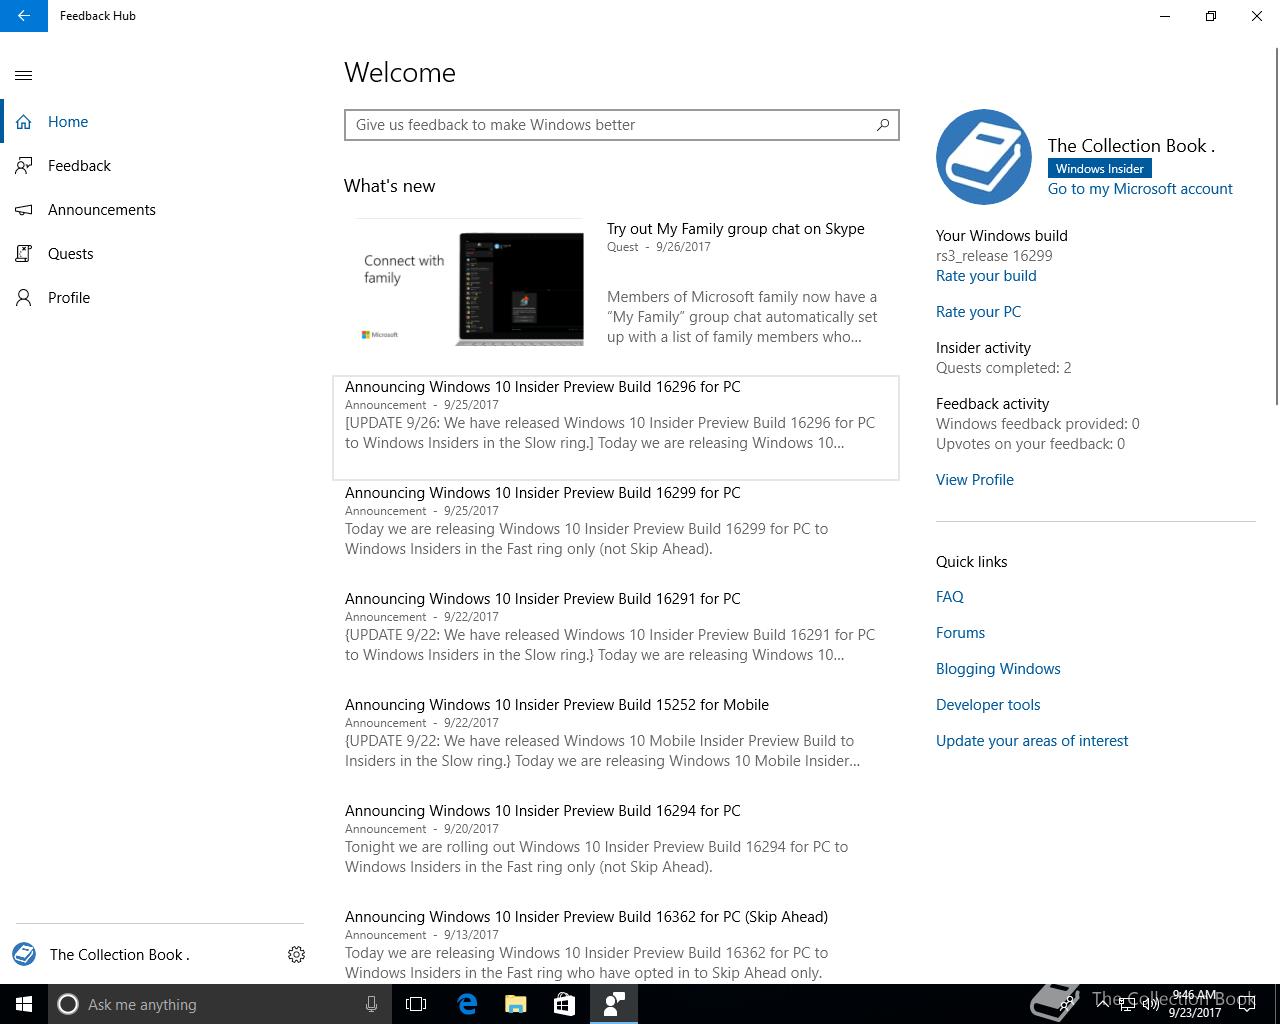Open Settings via the gear icon
Screen dimensions: 1280x1024
(296, 955)
